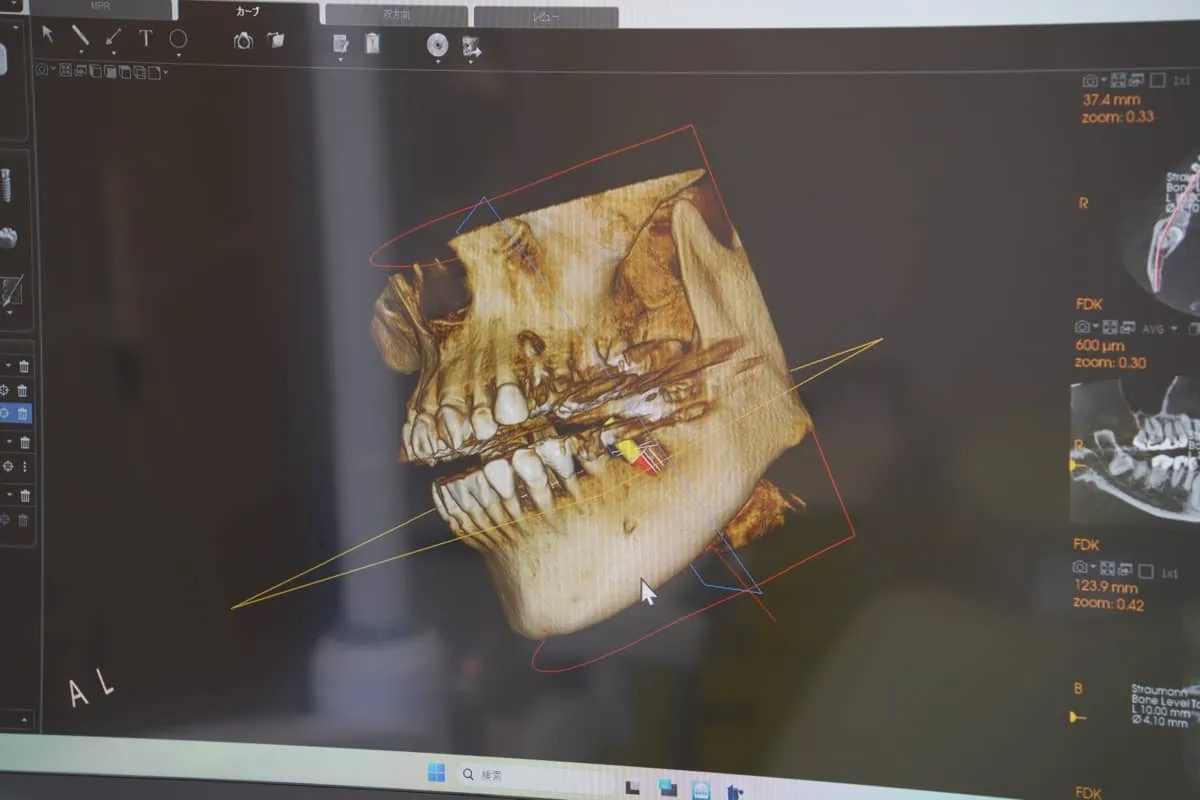Click the target icon in the blue highlighted row

coord(4,413)
